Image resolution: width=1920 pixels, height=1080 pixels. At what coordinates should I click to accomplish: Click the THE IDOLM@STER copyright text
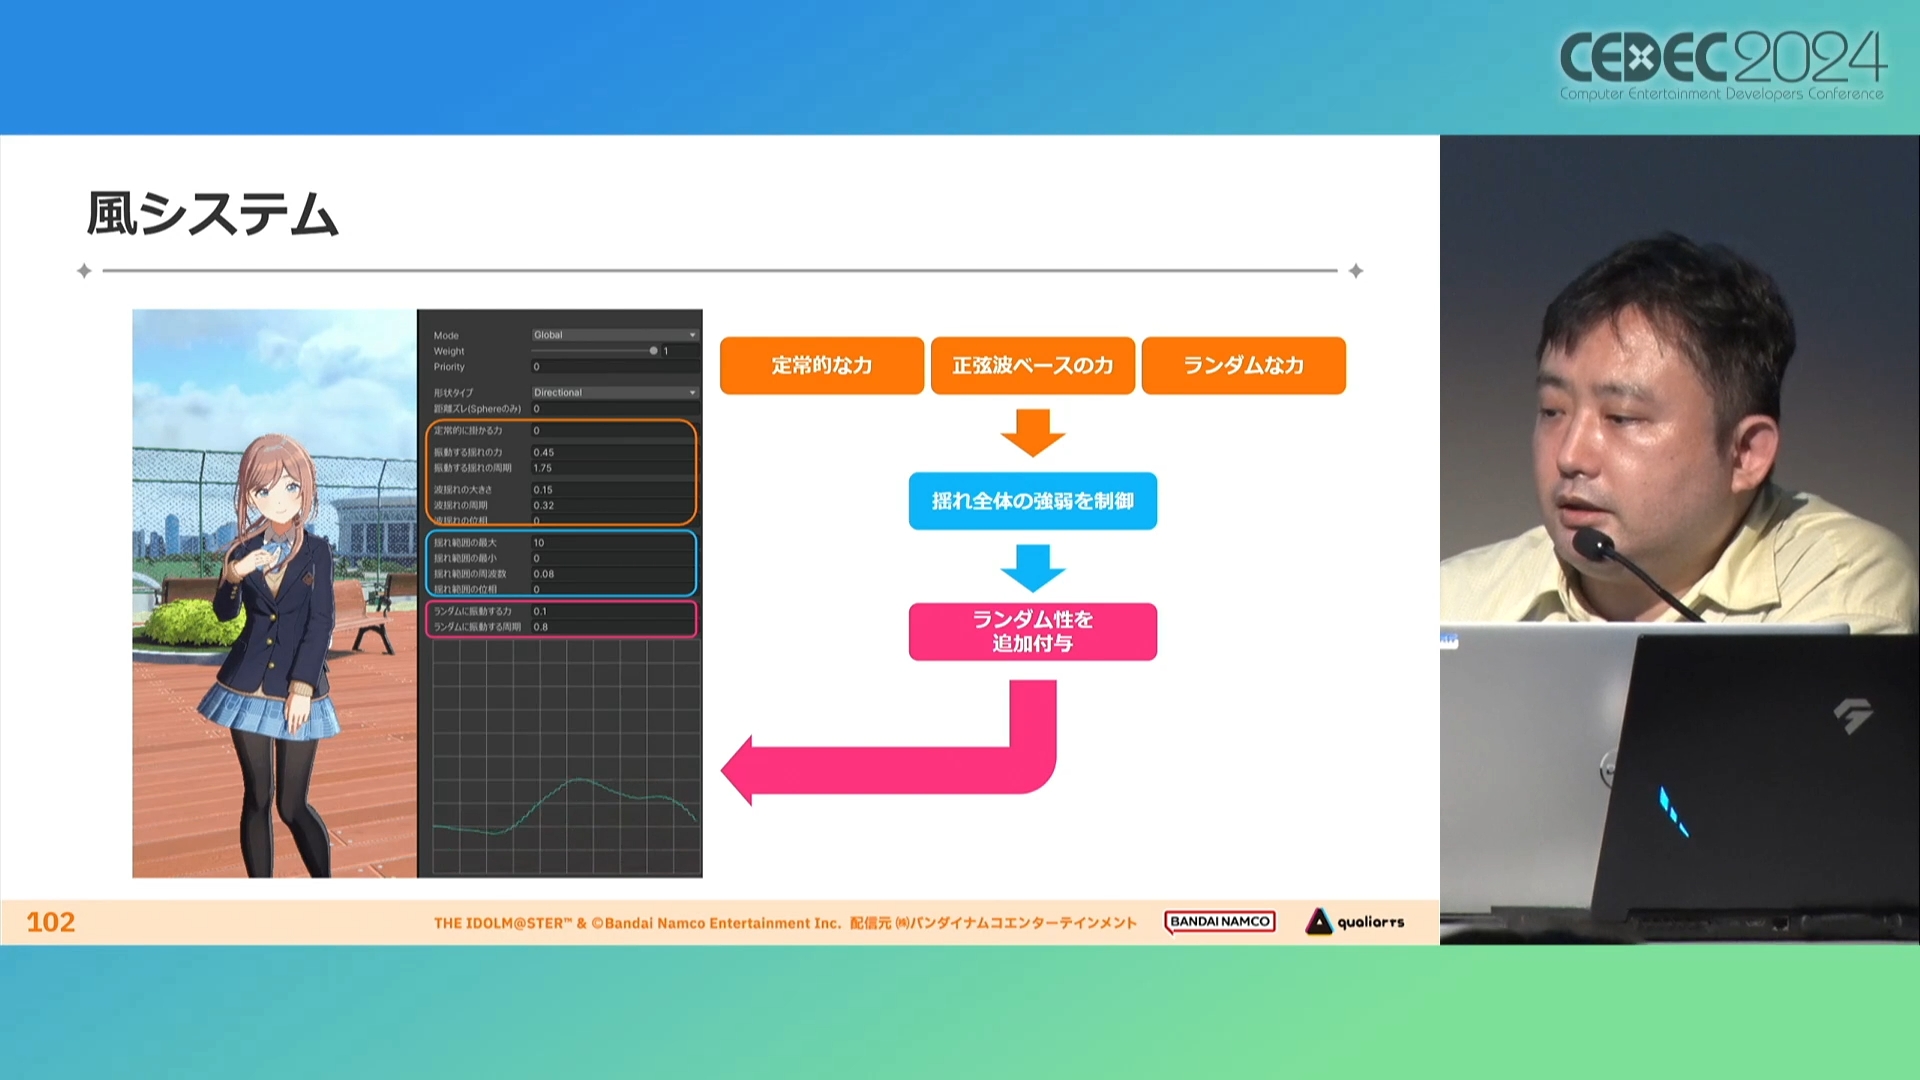(x=785, y=923)
